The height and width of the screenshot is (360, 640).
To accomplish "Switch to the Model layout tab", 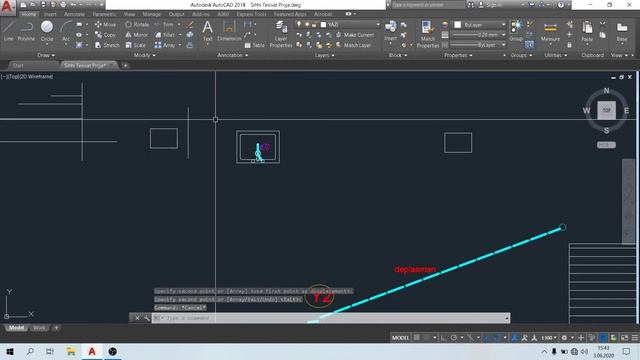I will click(x=16, y=328).
